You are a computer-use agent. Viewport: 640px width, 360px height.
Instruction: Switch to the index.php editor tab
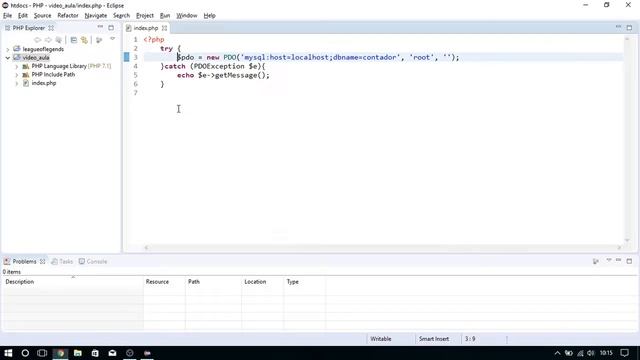point(145,28)
